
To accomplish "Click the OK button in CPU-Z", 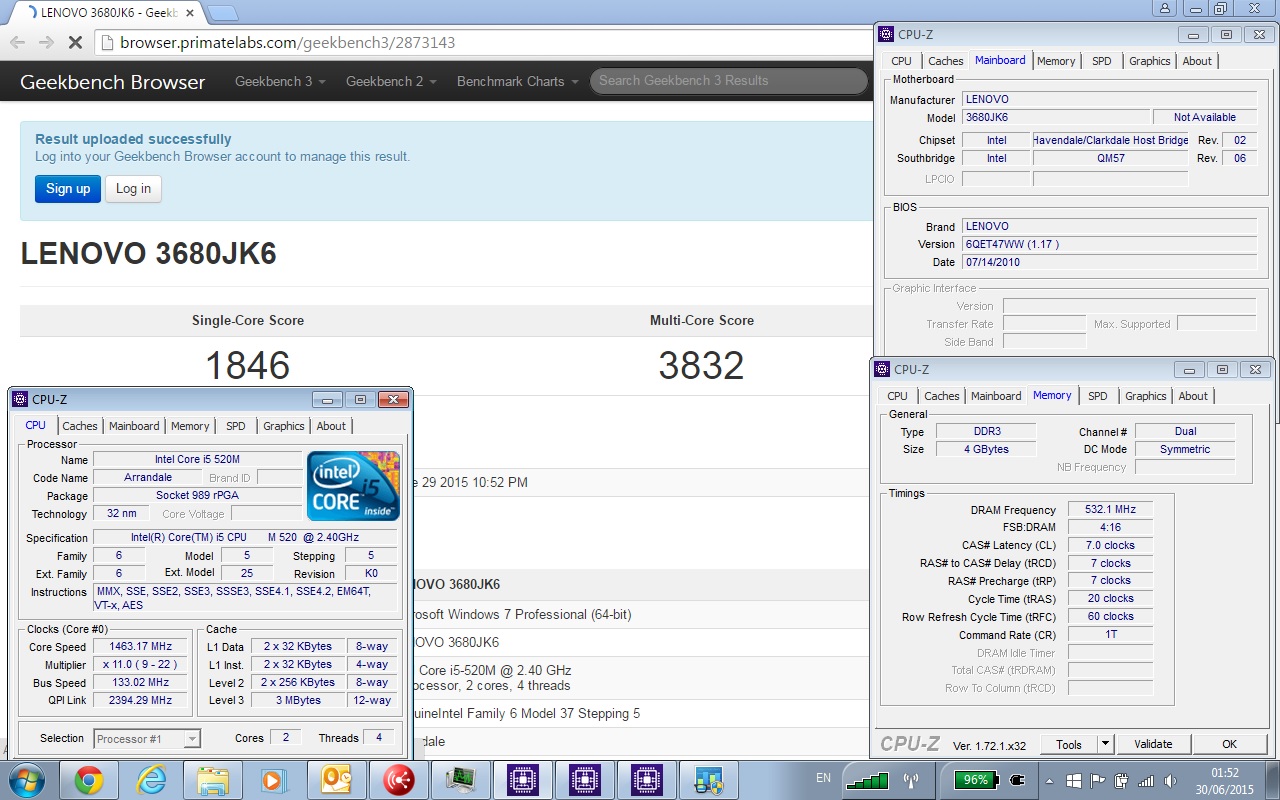I will [1230, 744].
